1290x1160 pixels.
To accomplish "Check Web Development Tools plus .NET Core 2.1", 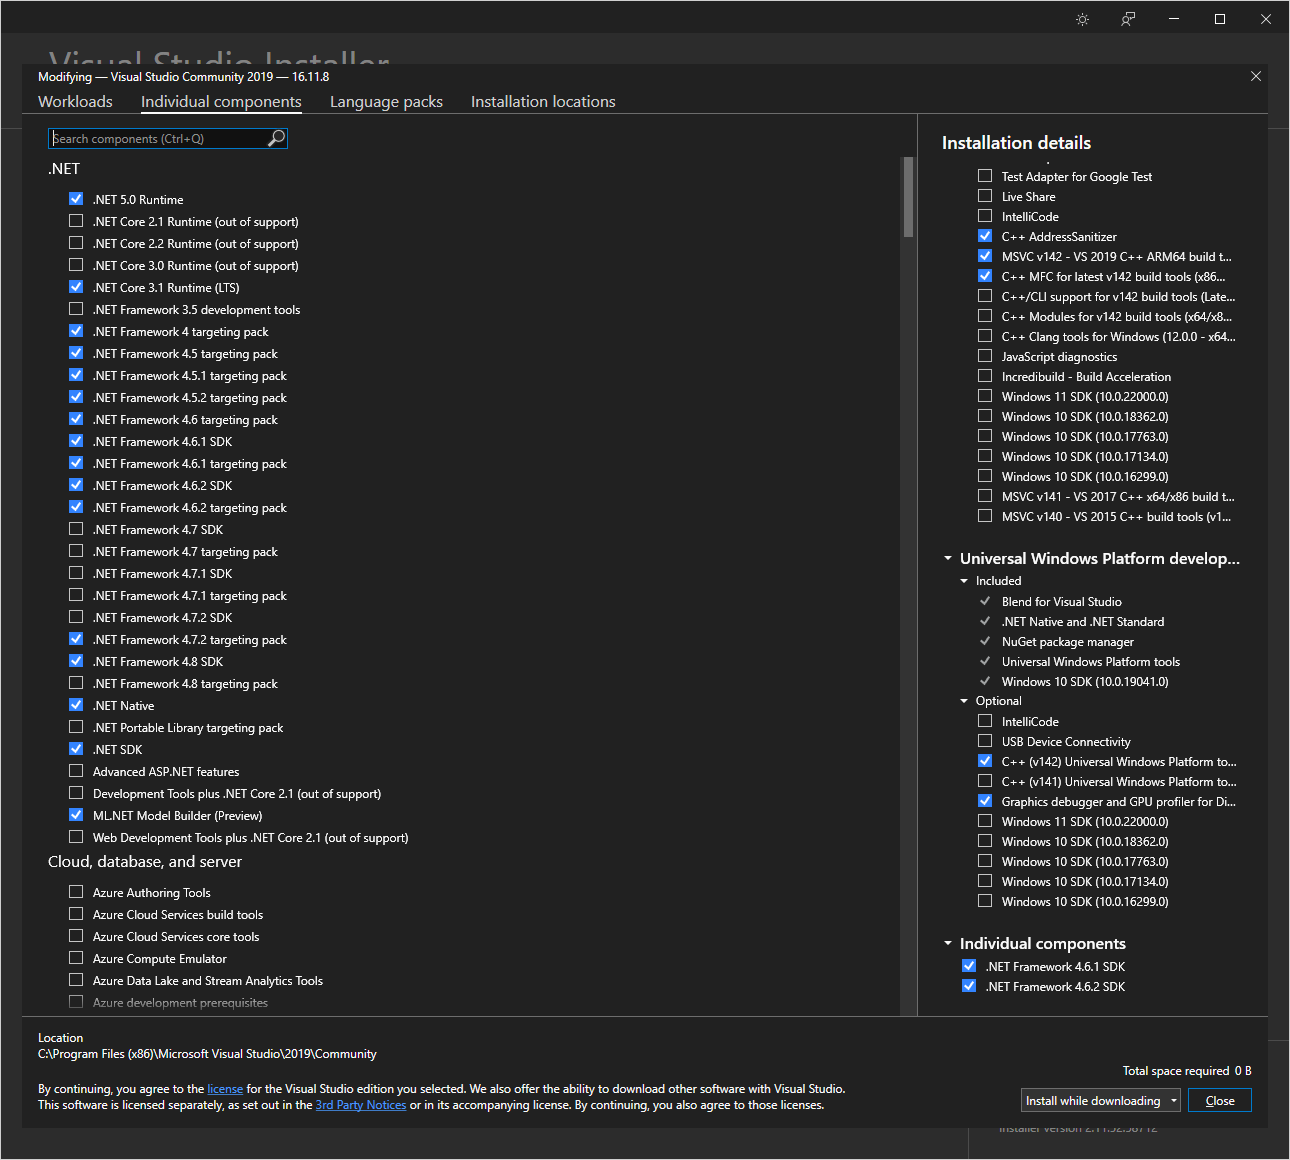I will pos(76,837).
